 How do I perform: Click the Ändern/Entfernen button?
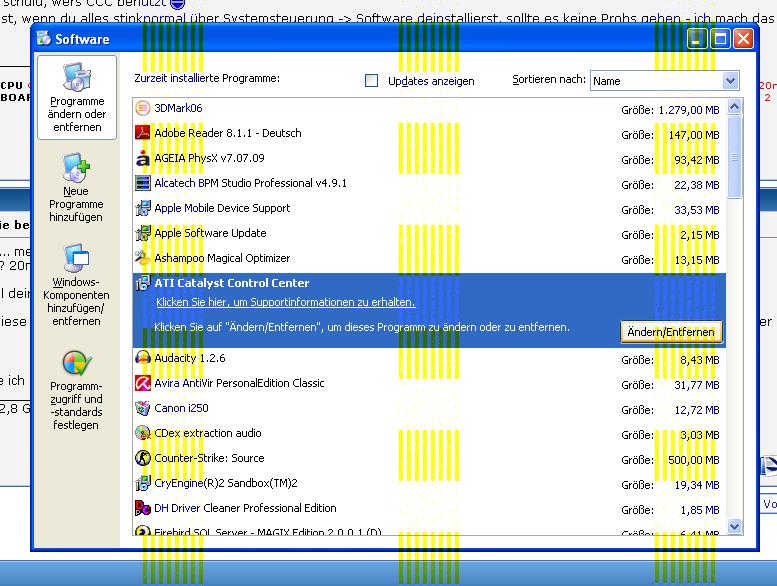[x=670, y=331]
